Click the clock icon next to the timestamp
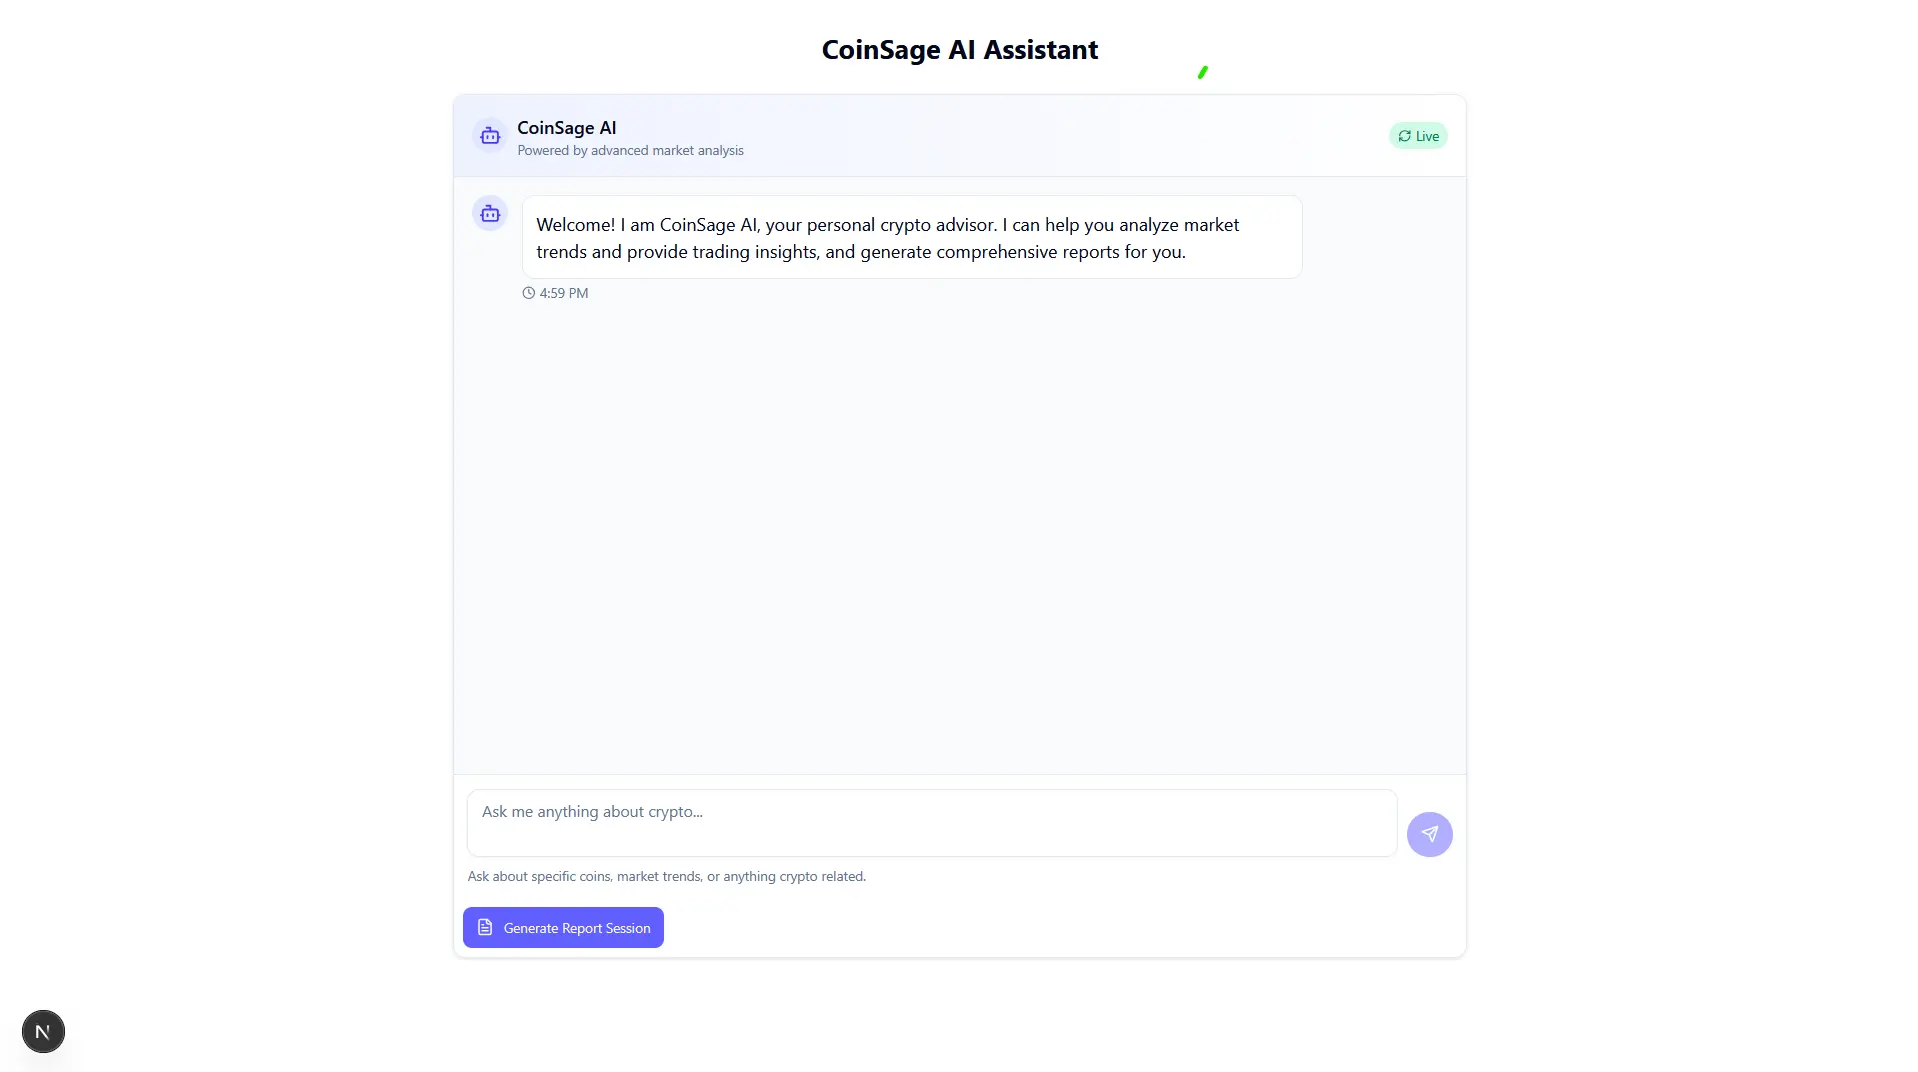Image resolution: width=1918 pixels, height=1072 pixels. click(x=528, y=292)
